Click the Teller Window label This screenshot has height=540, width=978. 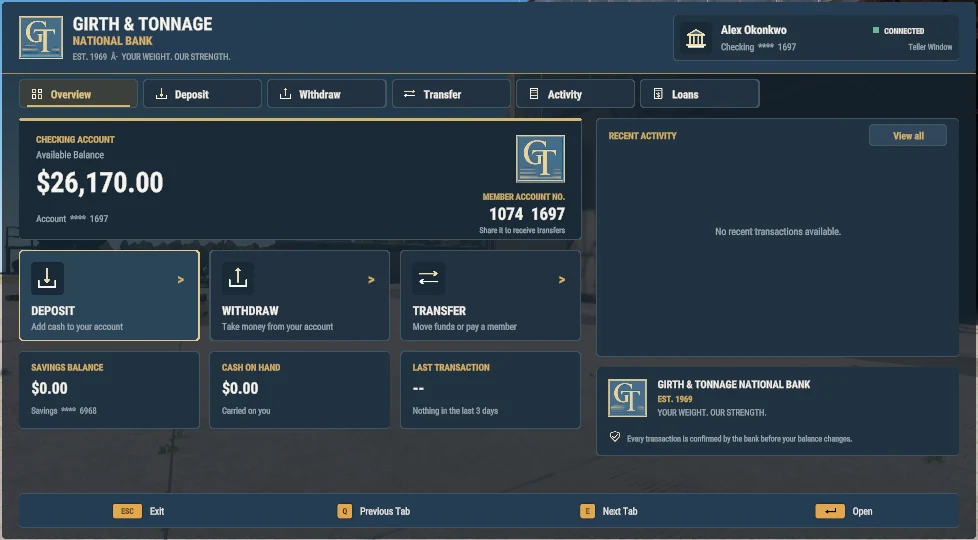(930, 47)
